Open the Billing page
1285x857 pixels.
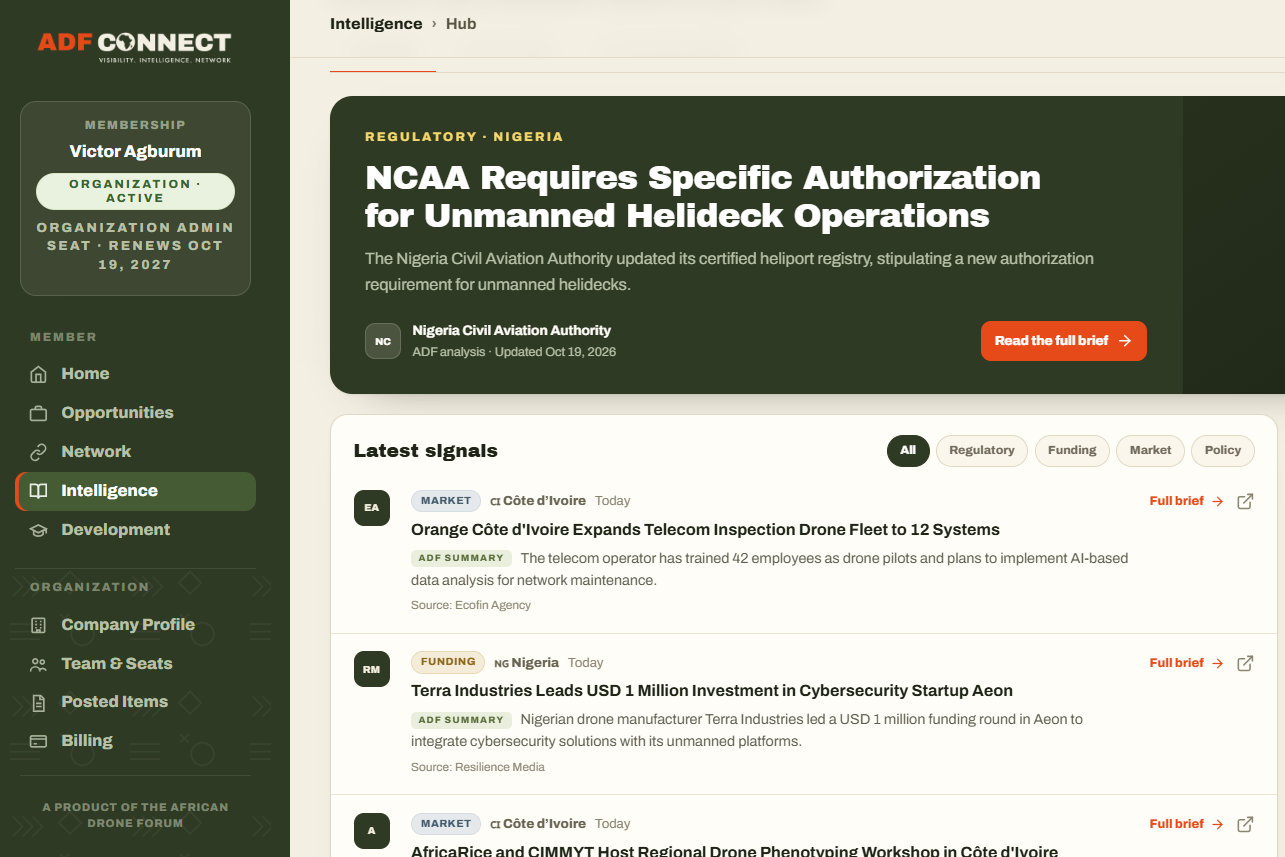[x=136, y=741]
